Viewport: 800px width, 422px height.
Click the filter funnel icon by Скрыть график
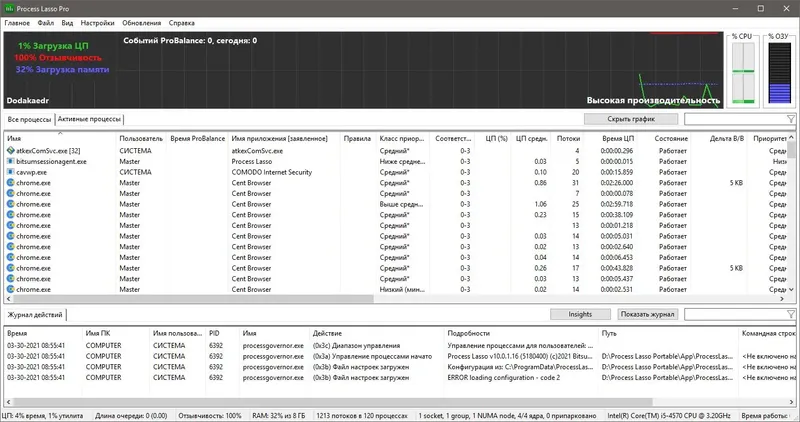[x=790, y=119]
